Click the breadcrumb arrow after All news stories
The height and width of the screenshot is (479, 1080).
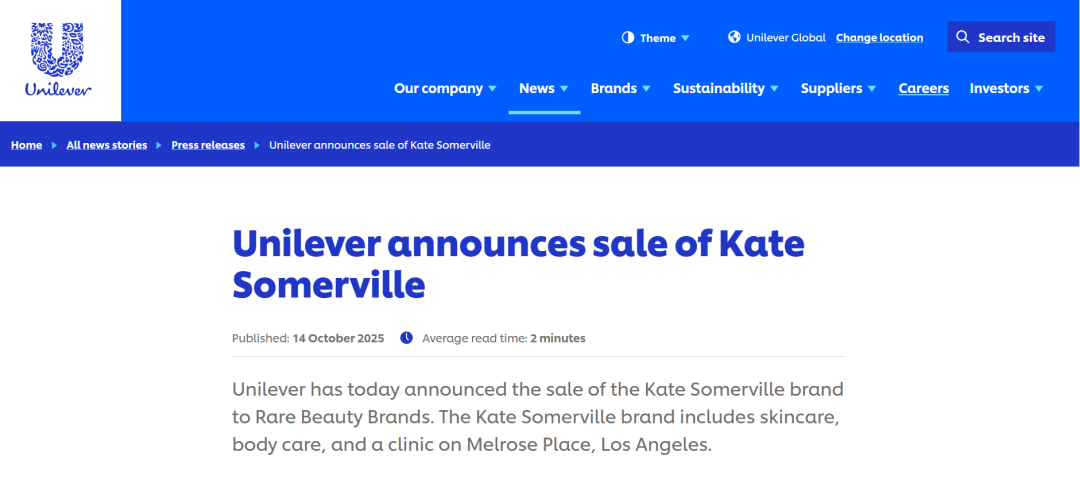pos(159,145)
